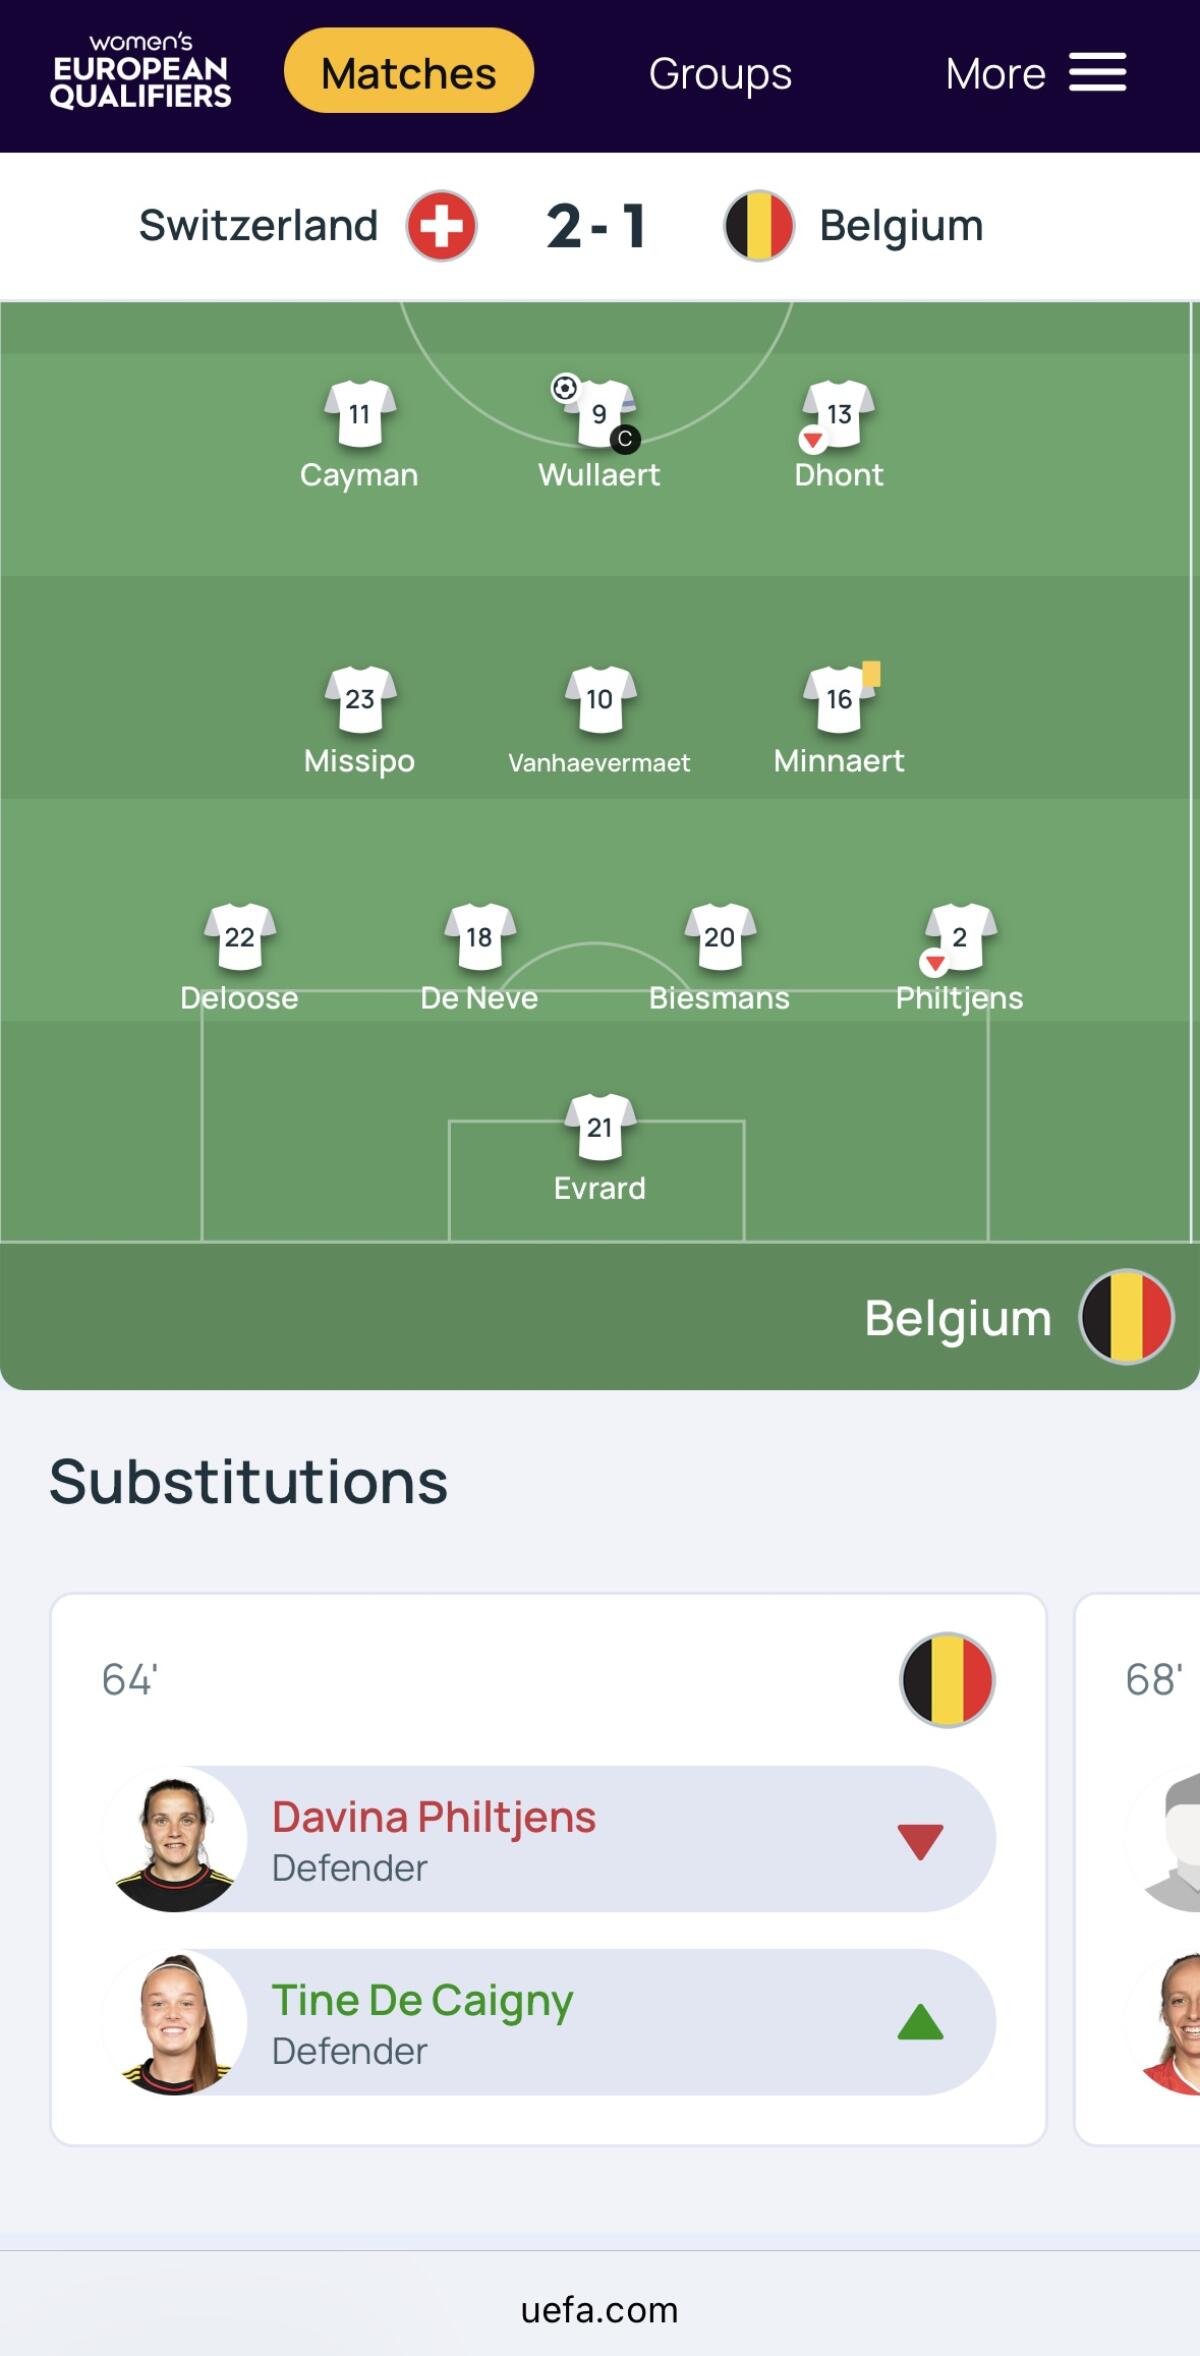Tap Dhont's number 13 shirt
1200x2356 pixels.
tap(840, 413)
